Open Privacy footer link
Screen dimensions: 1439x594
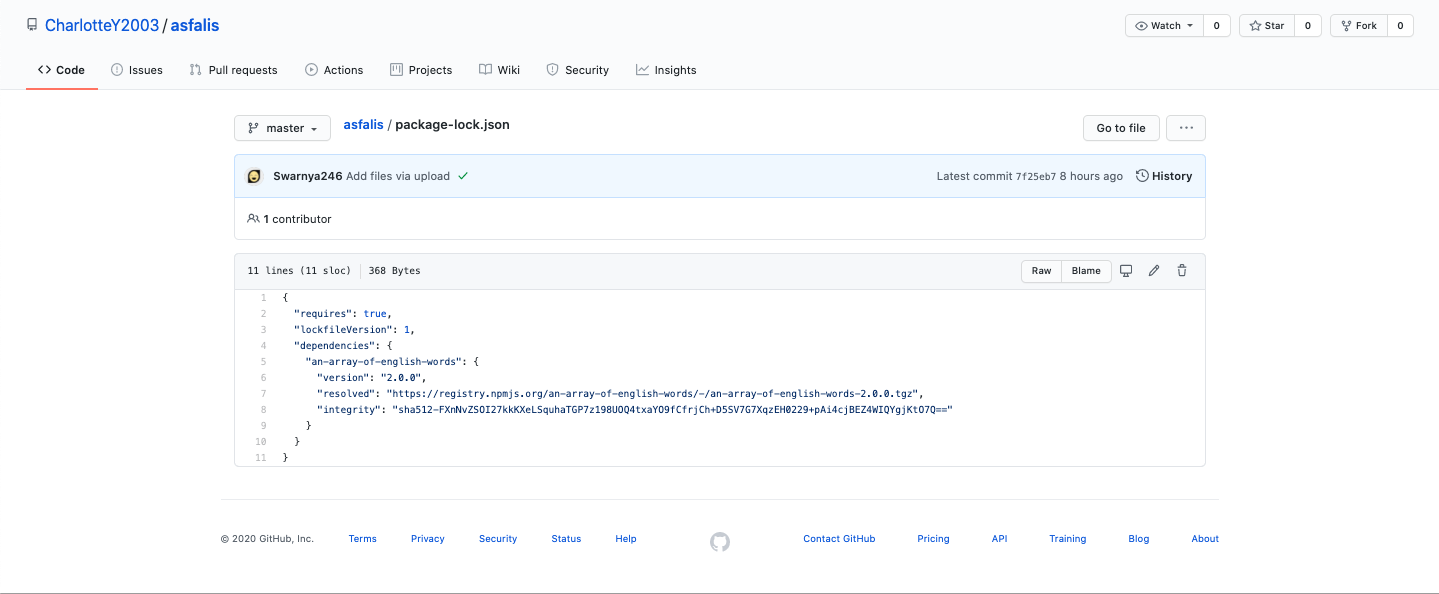point(428,539)
